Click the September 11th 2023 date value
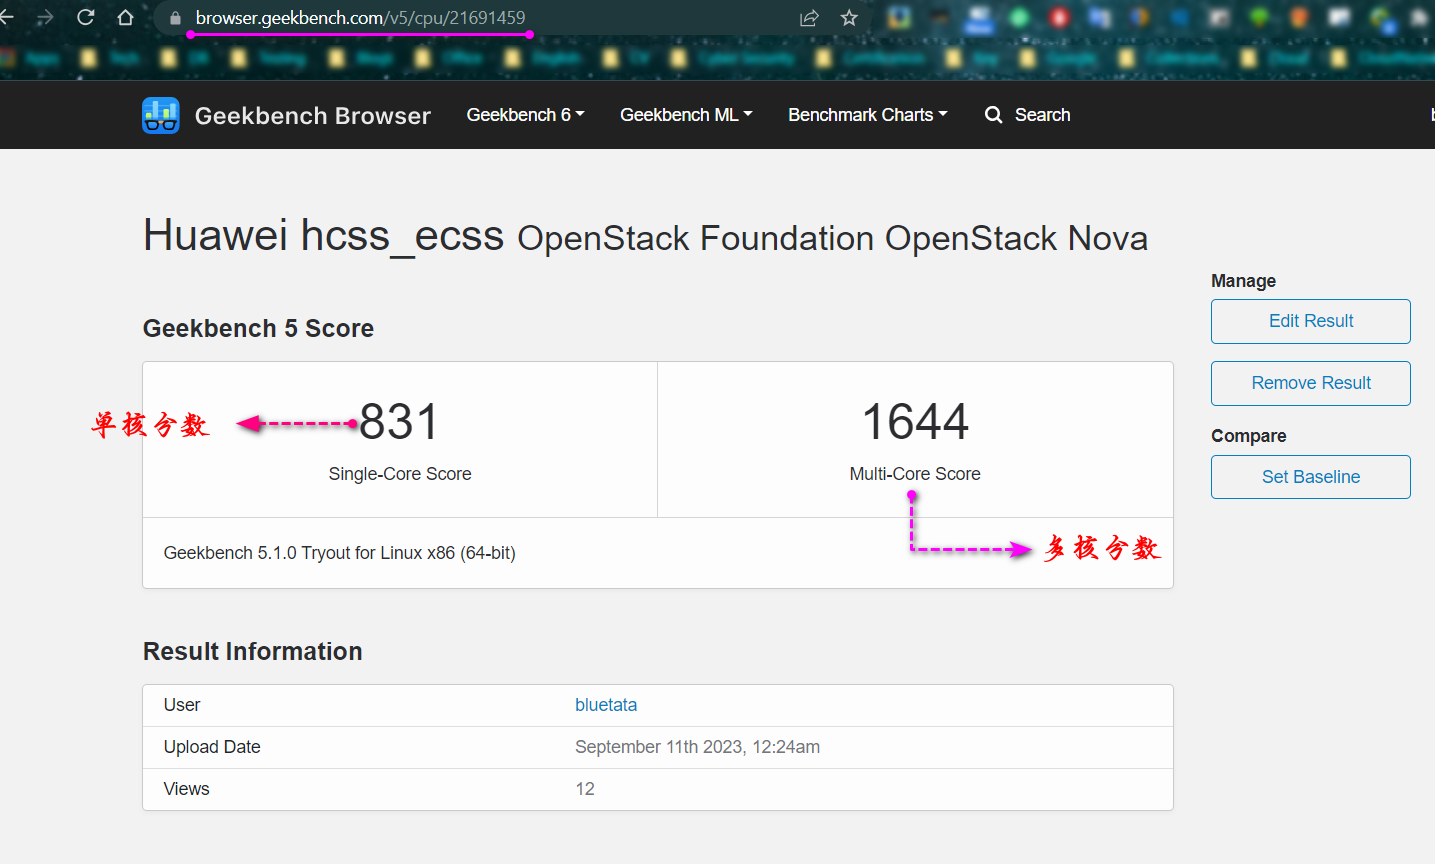This screenshot has width=1435, height=864. [697, 747]
